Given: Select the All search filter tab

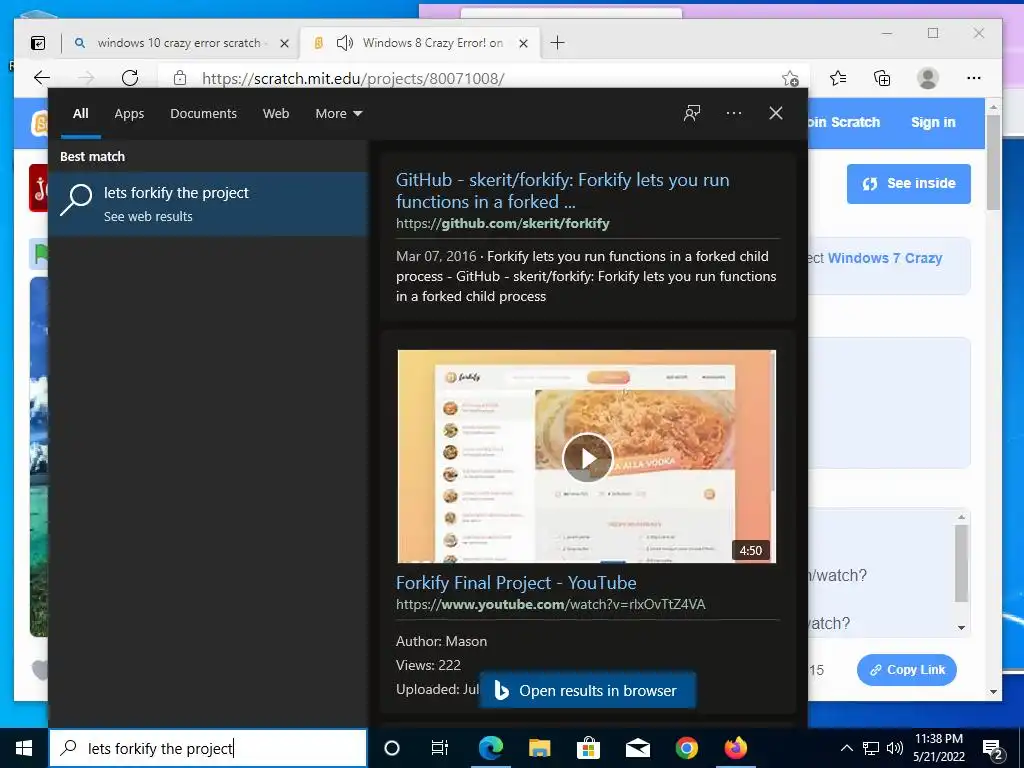Looking at the screenshot, I should click(x=81, y=114).
